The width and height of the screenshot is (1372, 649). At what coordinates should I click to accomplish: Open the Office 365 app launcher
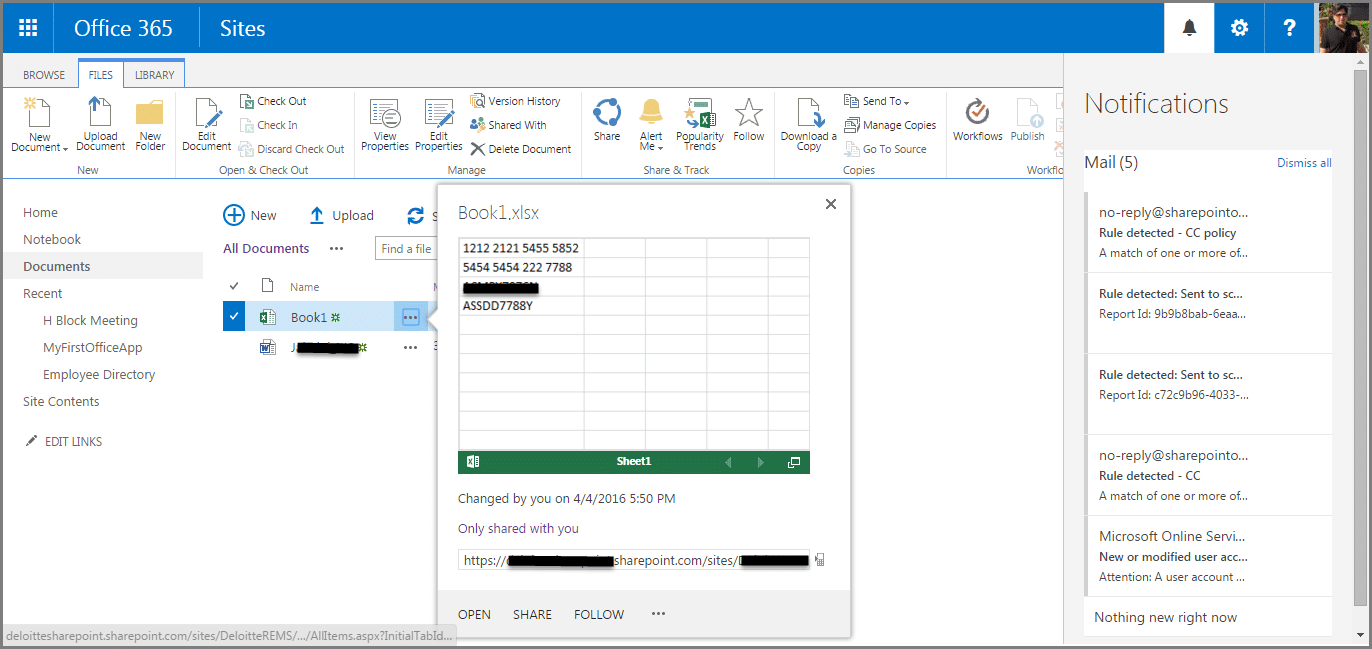coord(28,28)
